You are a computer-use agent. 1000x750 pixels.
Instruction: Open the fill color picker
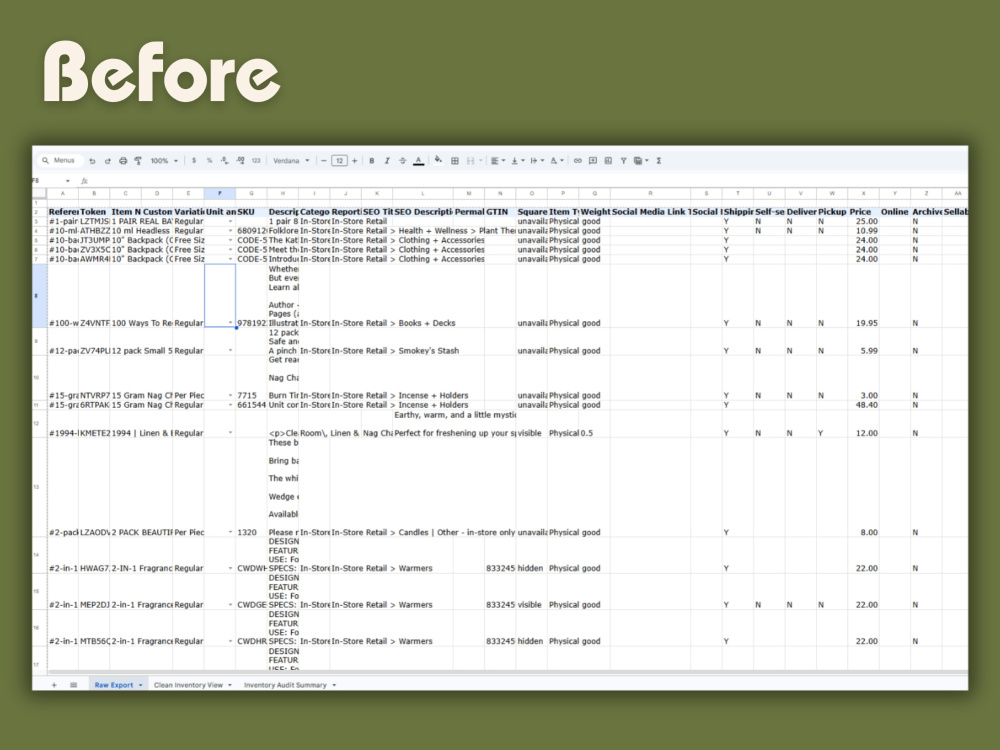(438, 161)
